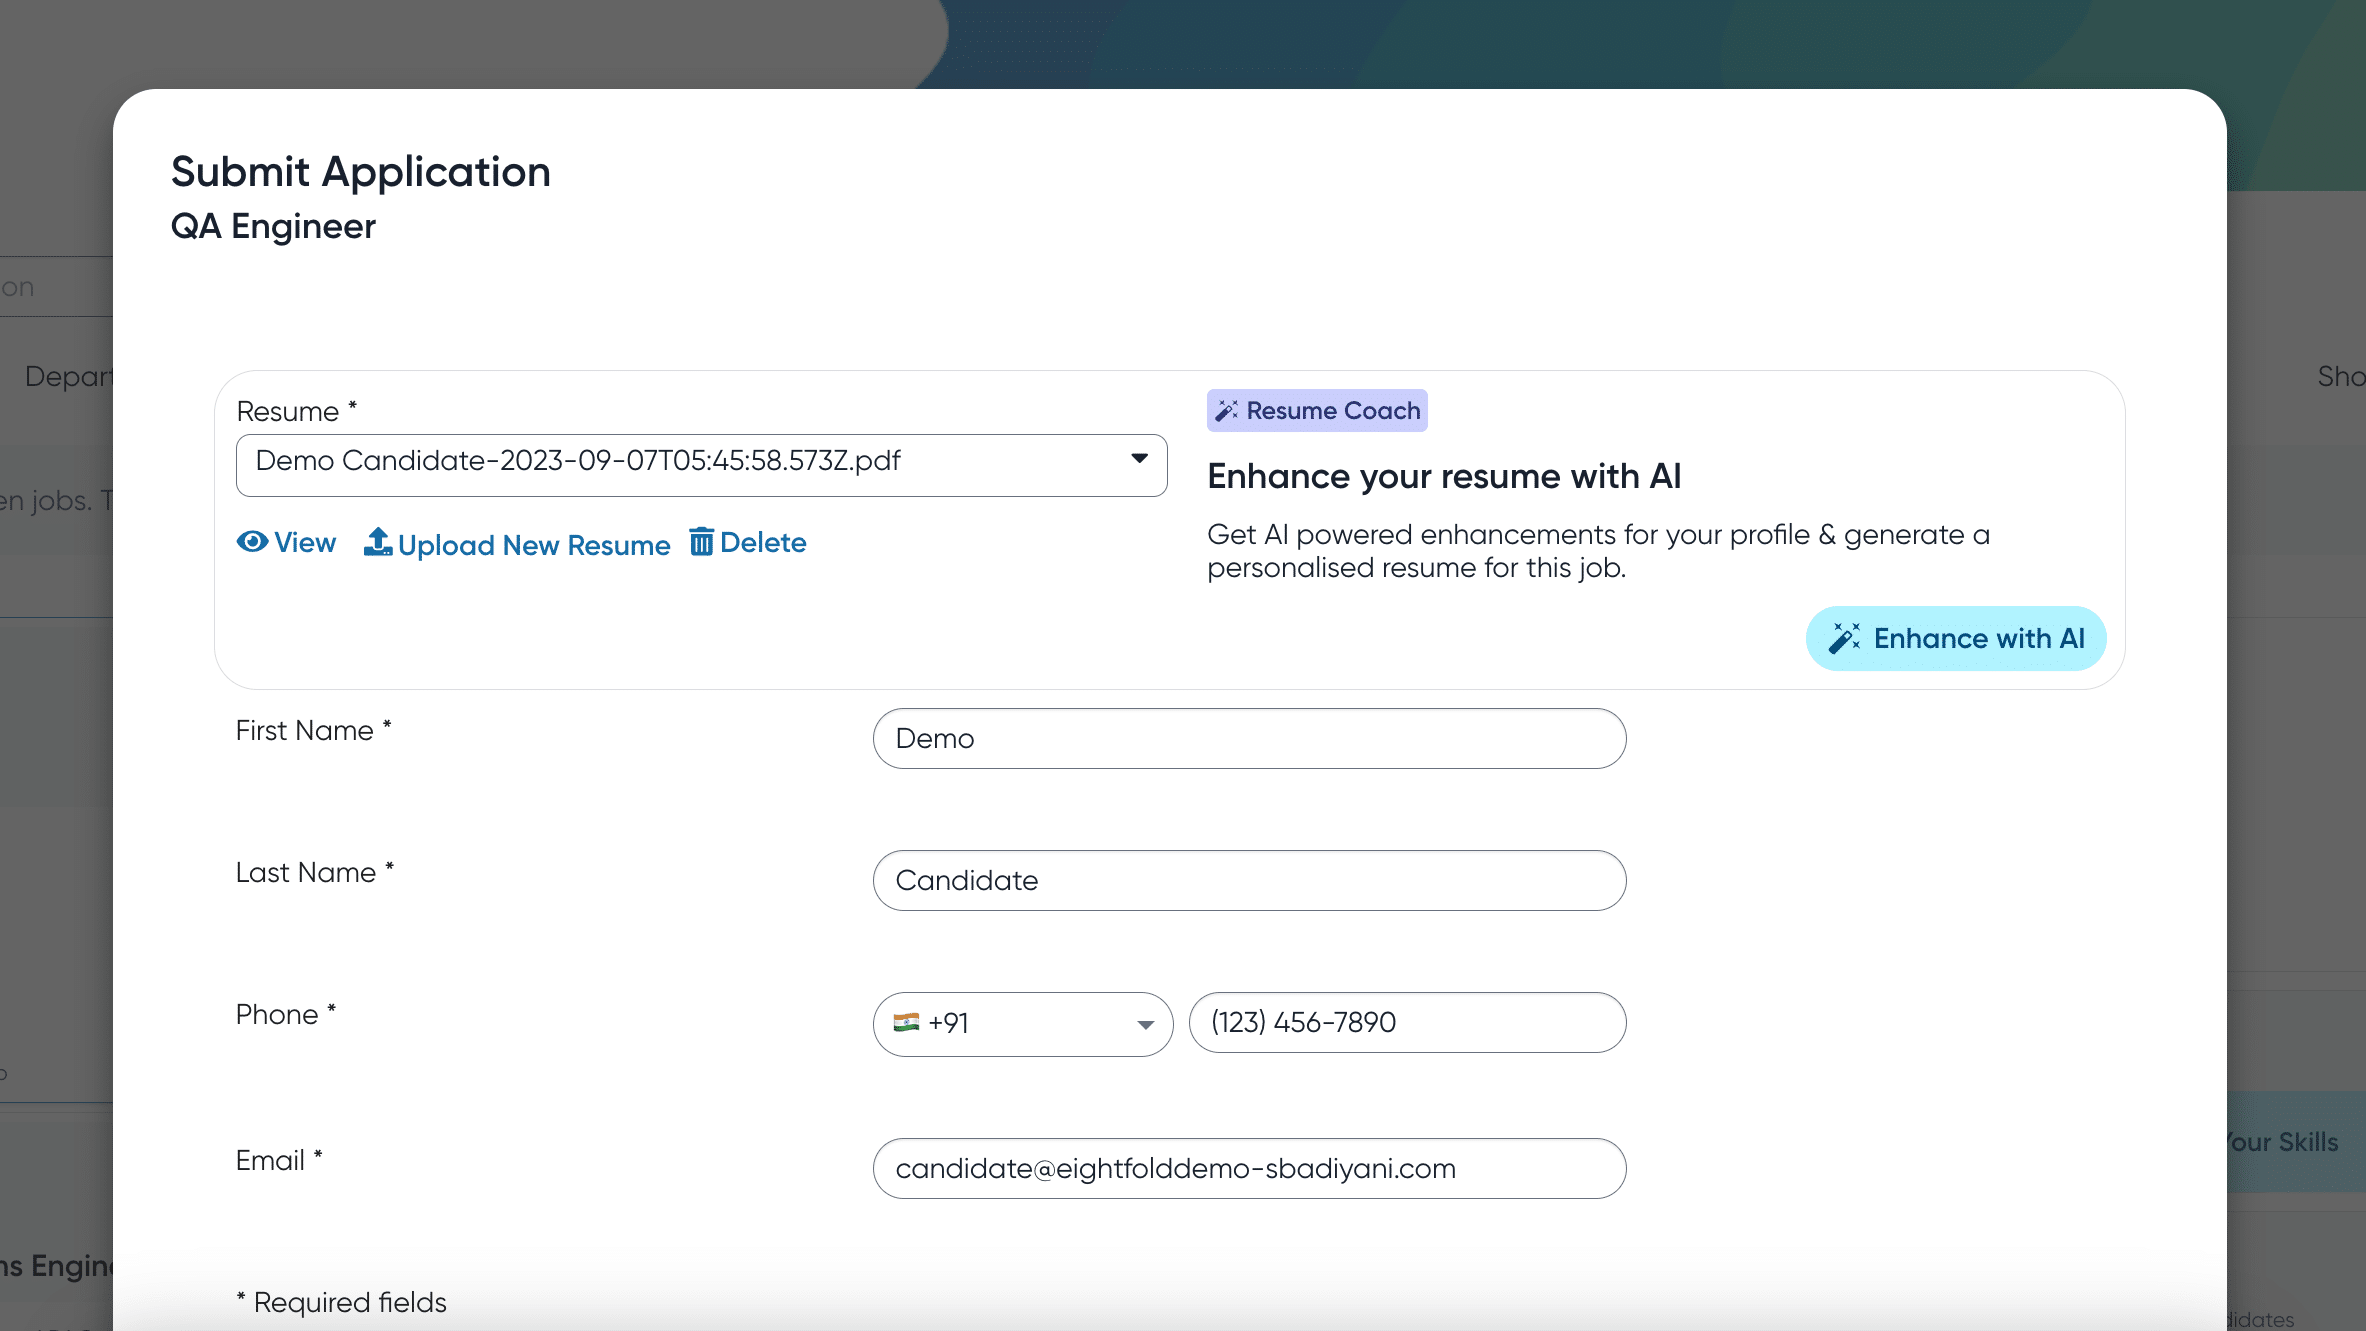Click the Resume Coach badge
Screen dimensions: 2366x1331
[1317, 411]
